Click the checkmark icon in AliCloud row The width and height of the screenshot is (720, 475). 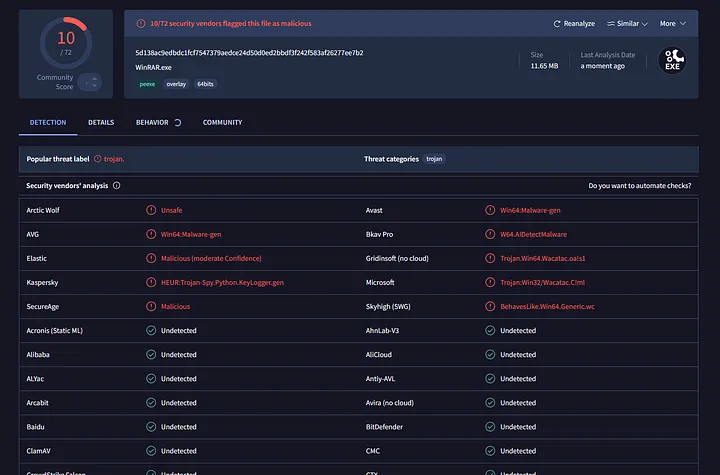(490, 355)
